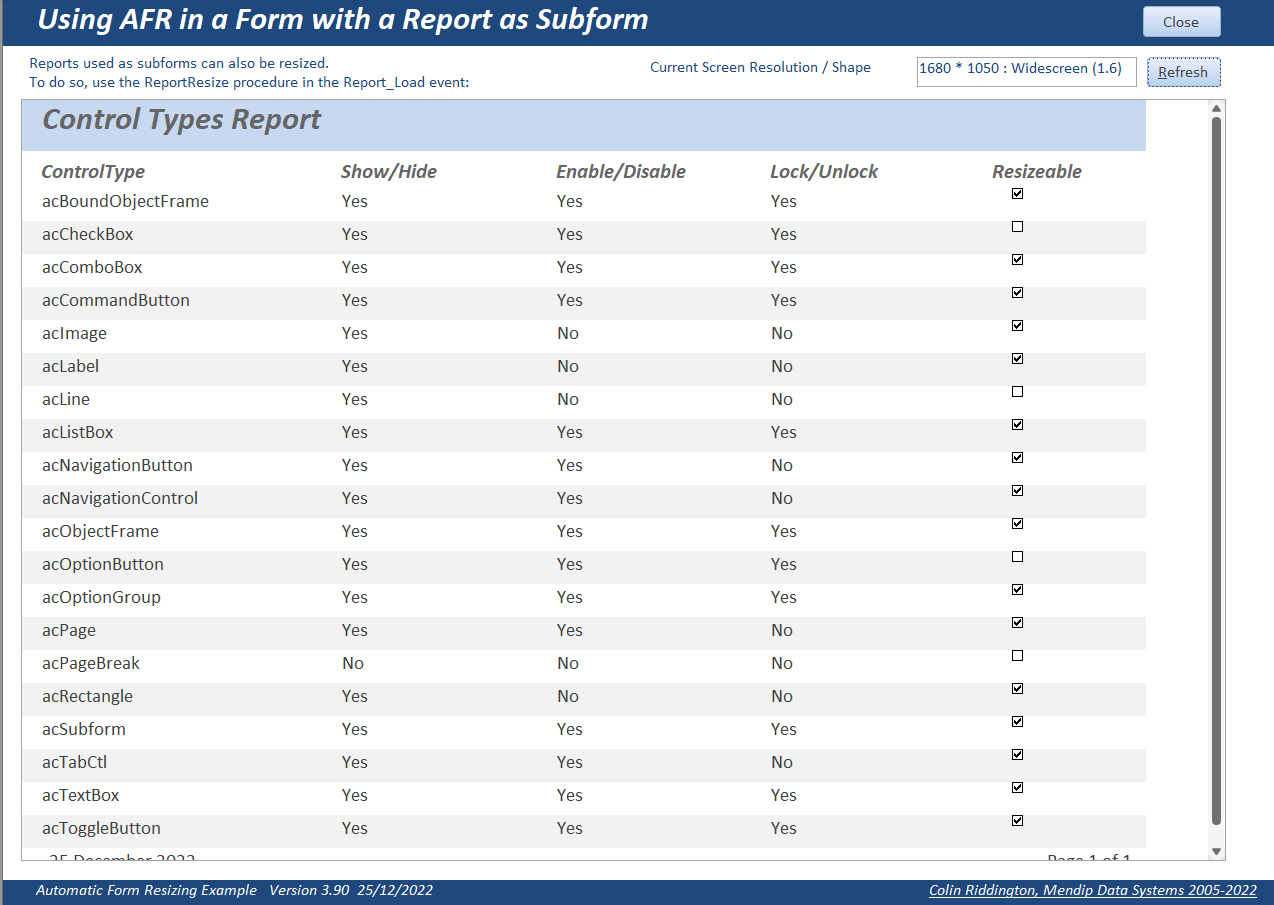The image size is (1274, 905).
Task: Toggle the Resizeable checkbox for acLabel
Action: tap(1017, 359)
